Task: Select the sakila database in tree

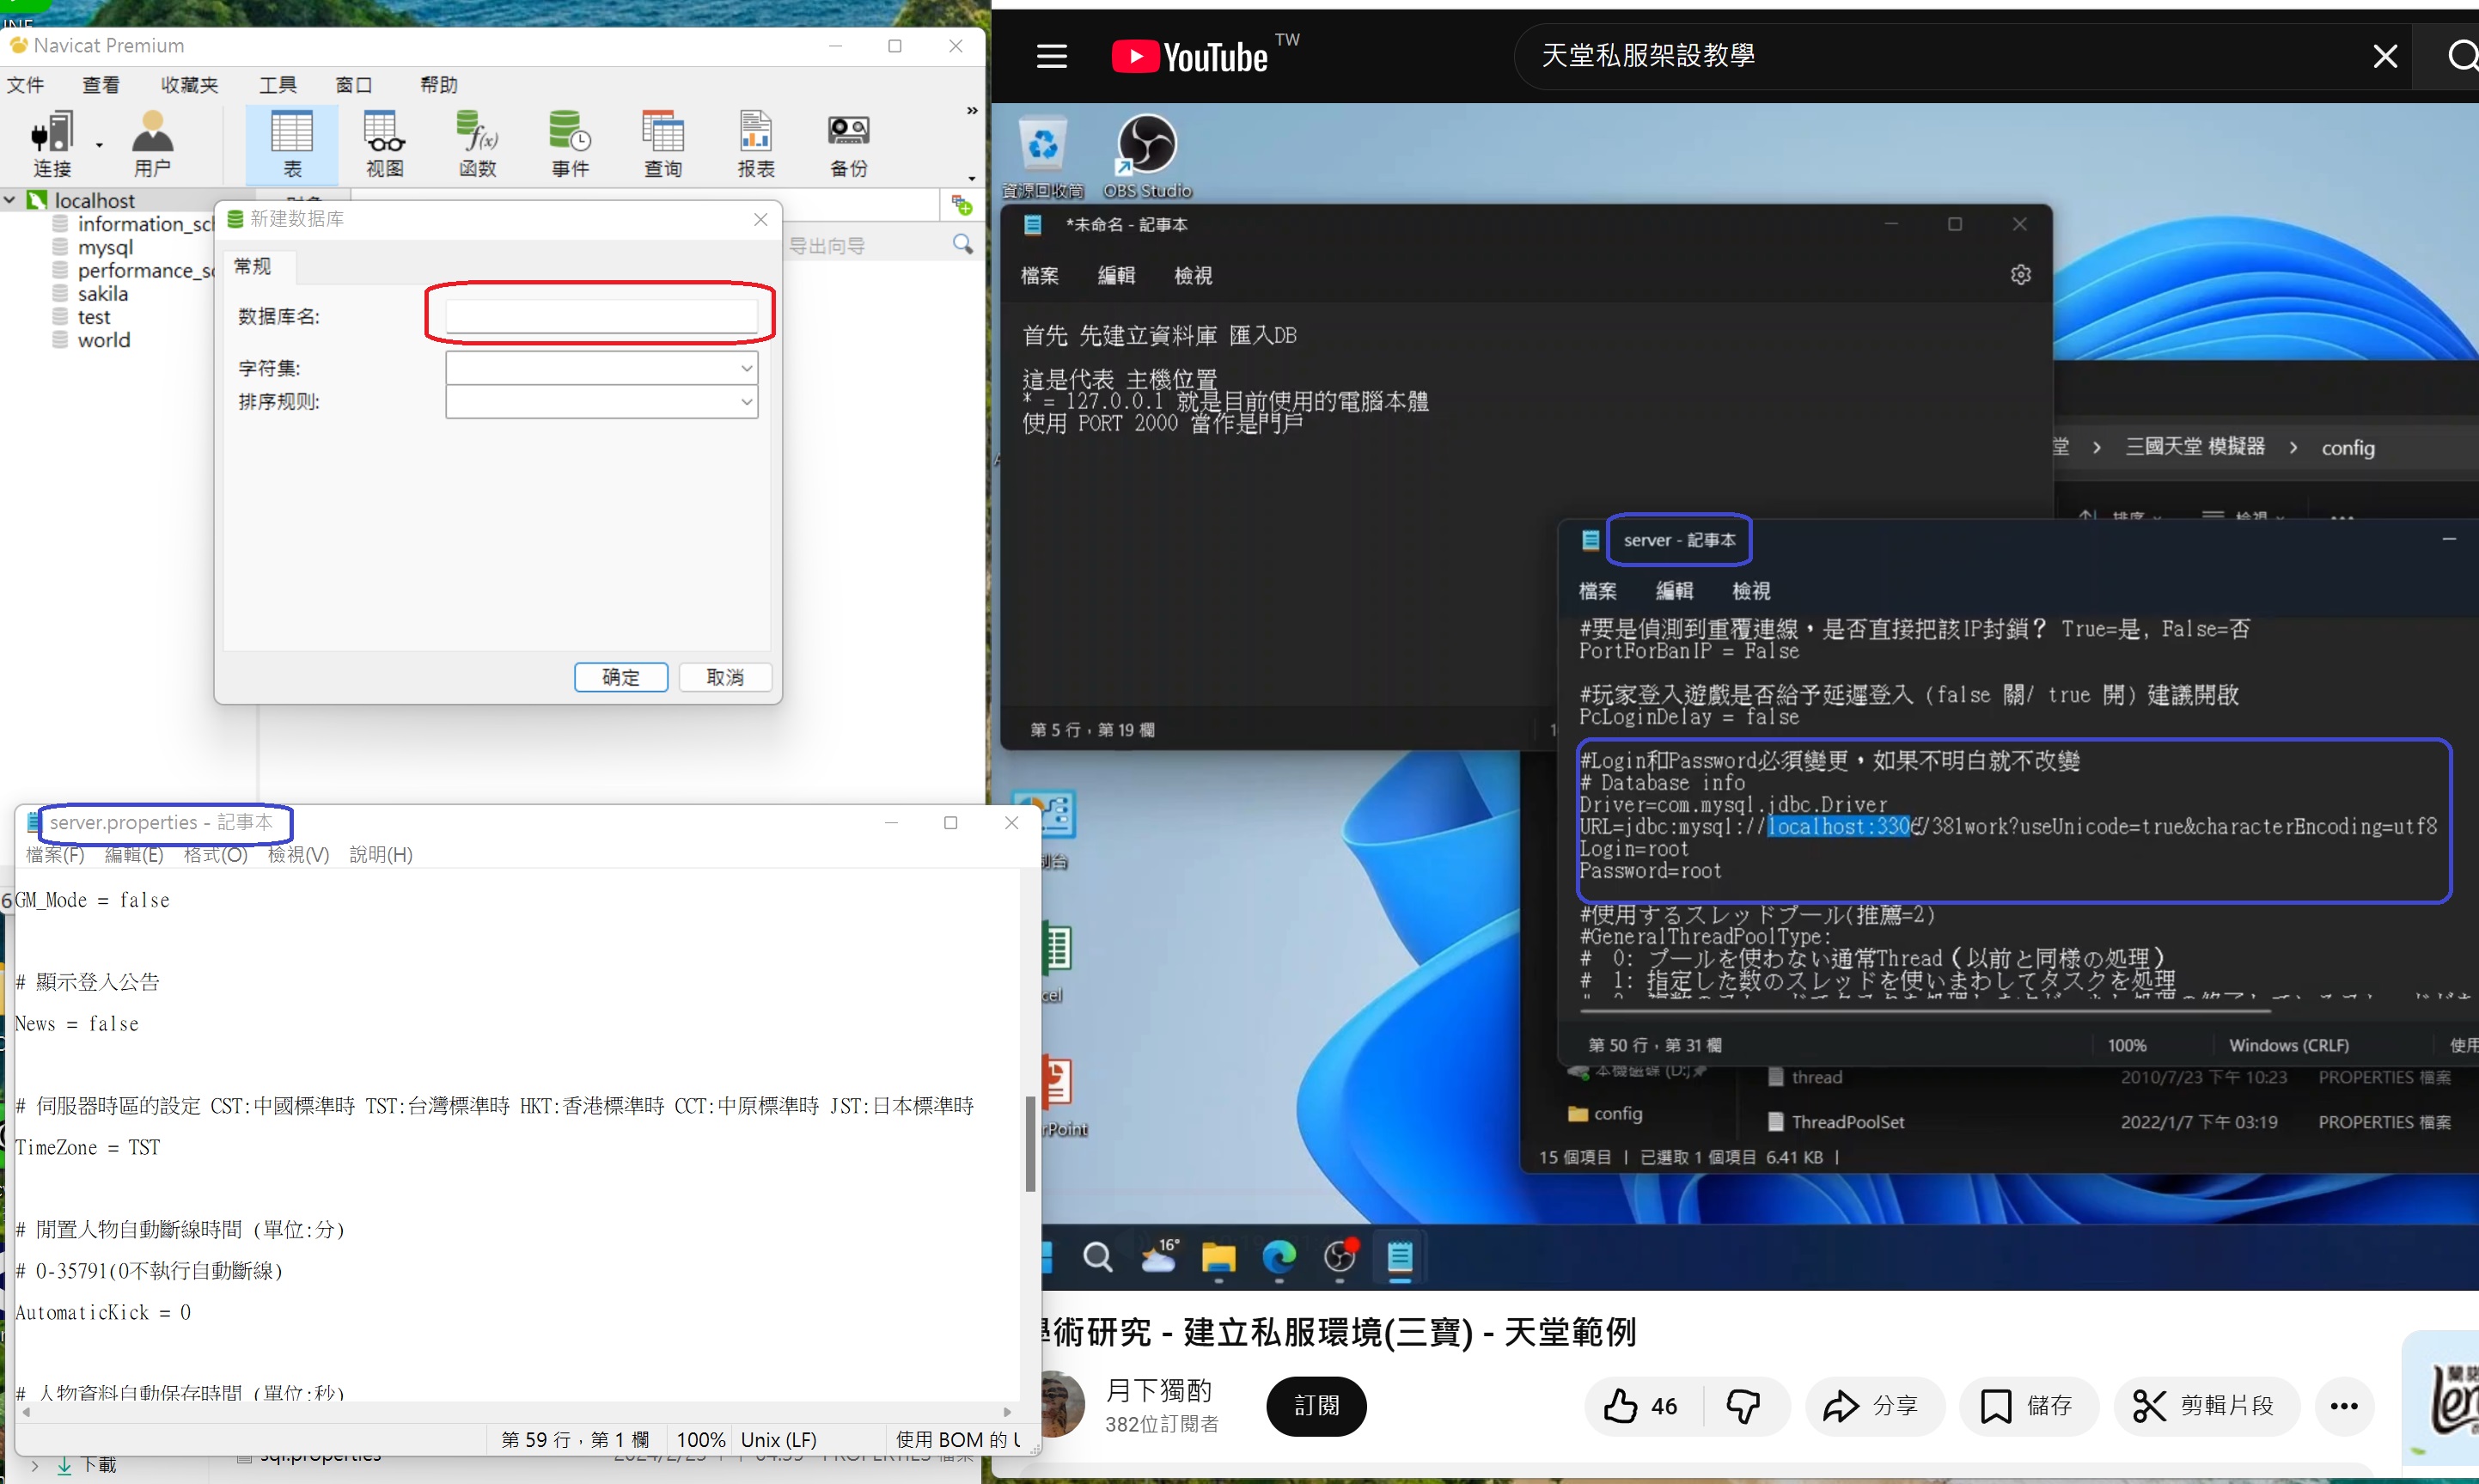Action: pyautogui.click(x=103, y=294)
